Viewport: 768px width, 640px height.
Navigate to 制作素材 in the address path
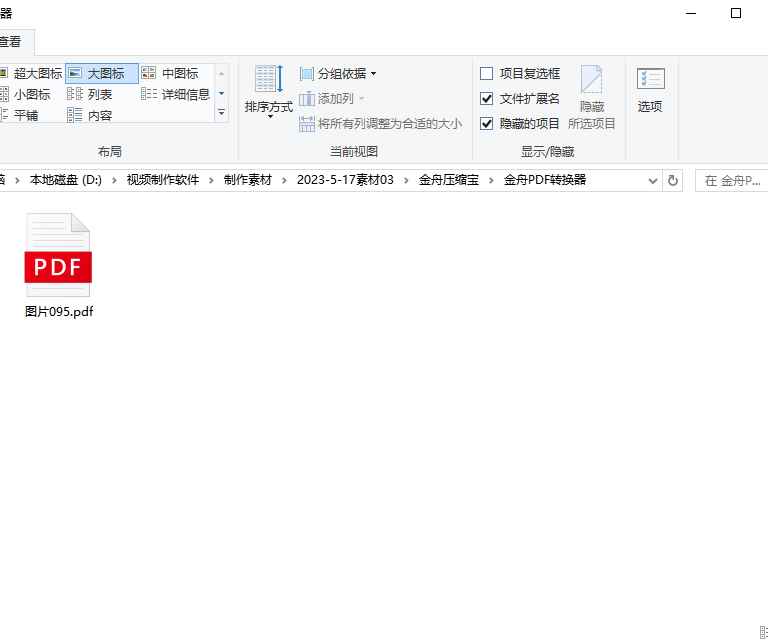248,180
